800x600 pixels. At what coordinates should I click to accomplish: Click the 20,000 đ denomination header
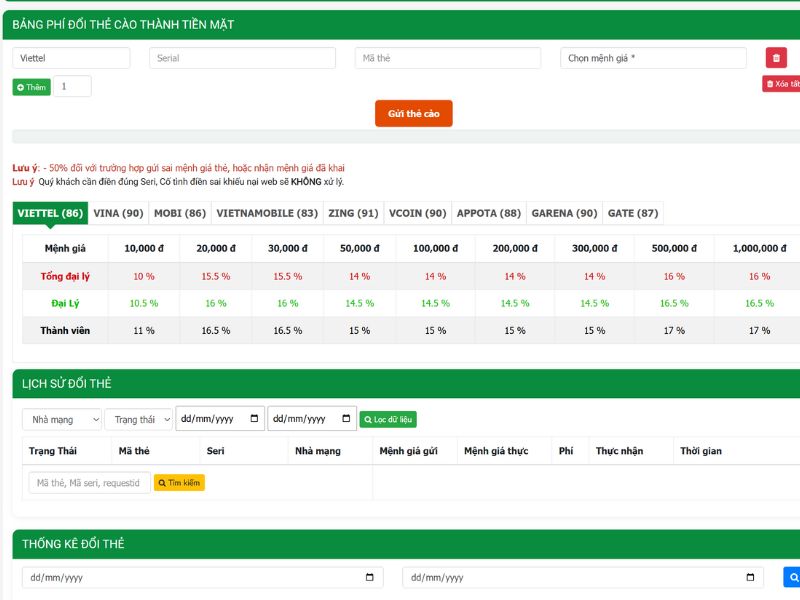coord(216,248)
